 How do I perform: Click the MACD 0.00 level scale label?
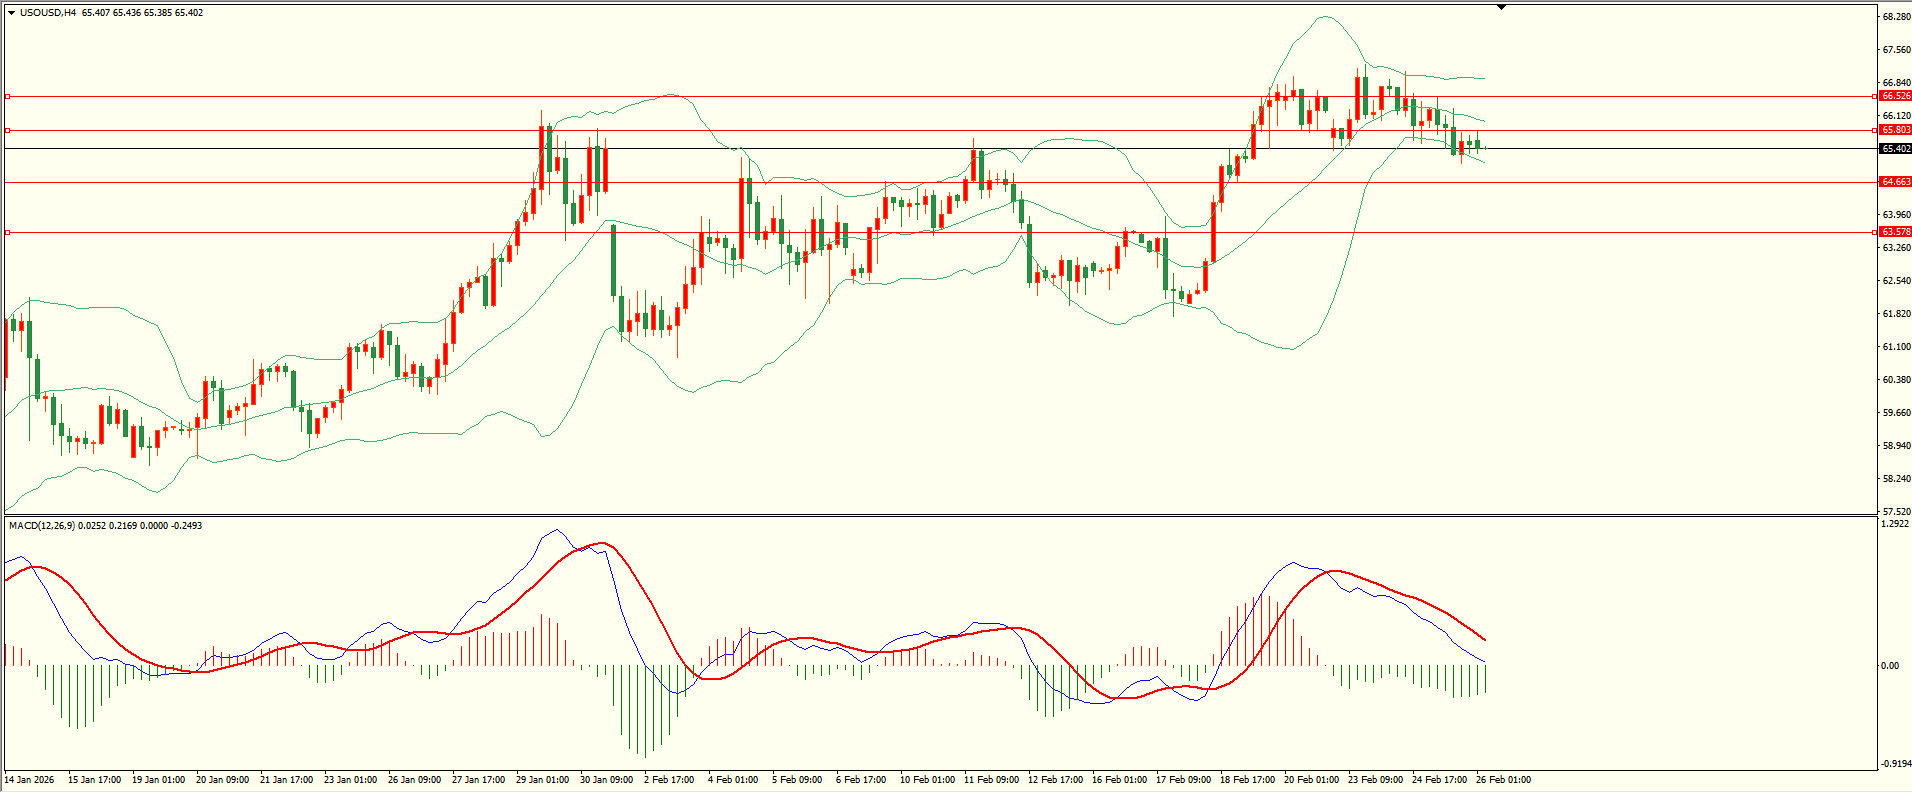(1889, 666)
